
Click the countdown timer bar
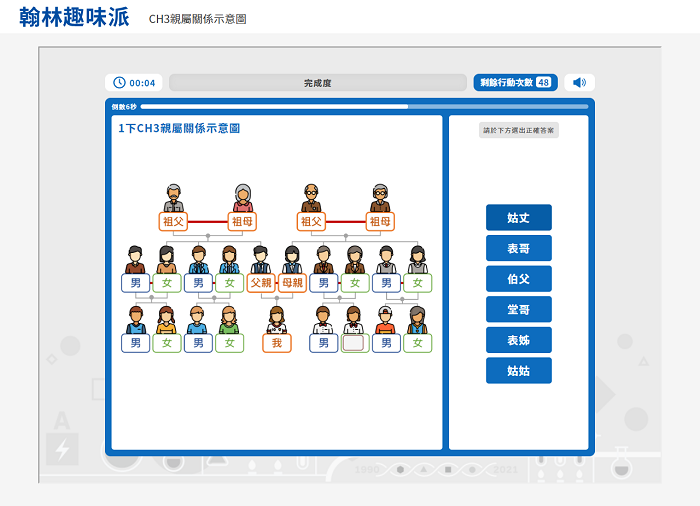[x=364, y=106]
